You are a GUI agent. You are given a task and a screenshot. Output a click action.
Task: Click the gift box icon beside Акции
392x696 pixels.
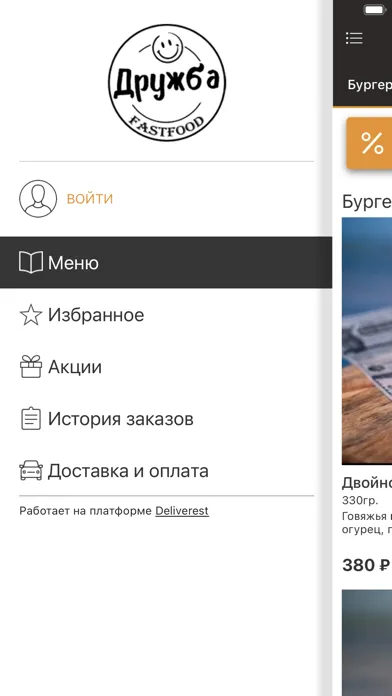(x=31, y=367)
